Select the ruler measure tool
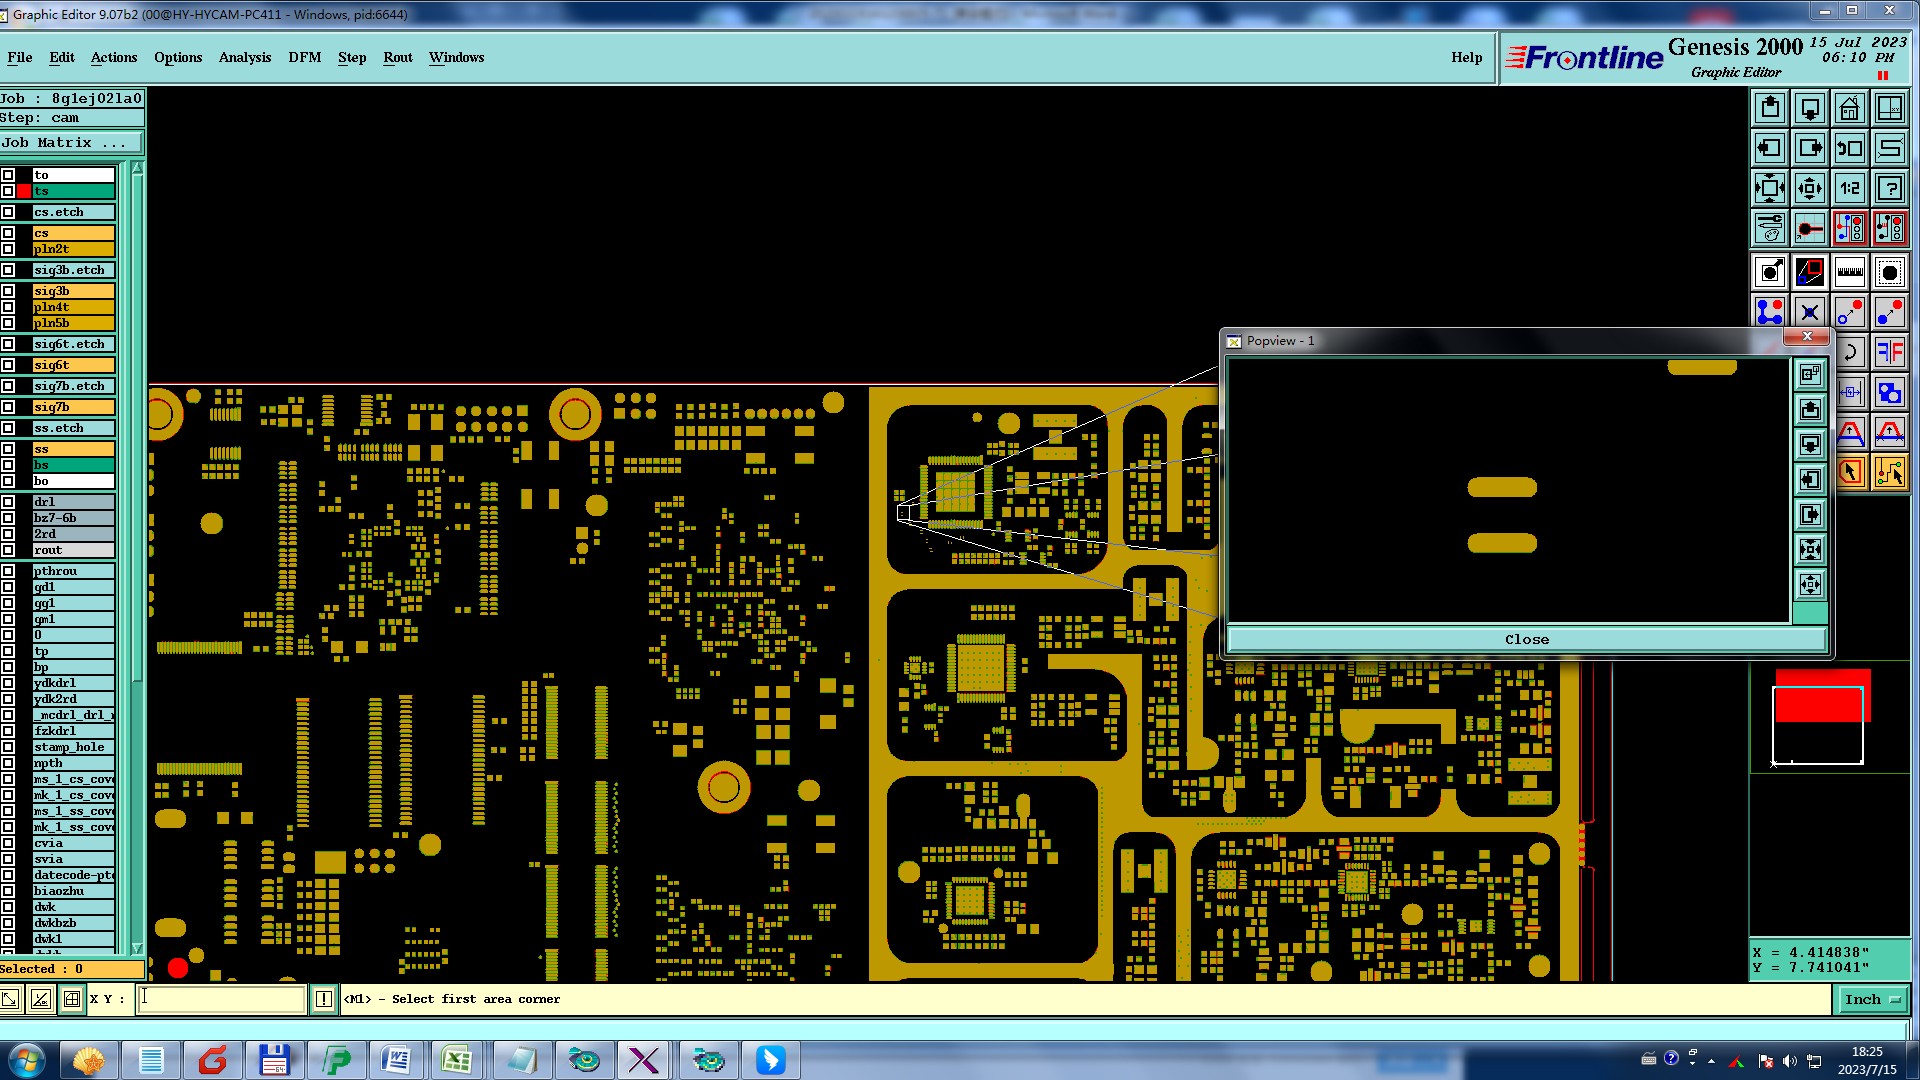The image size is (1920, 1080). point(1849,272)
